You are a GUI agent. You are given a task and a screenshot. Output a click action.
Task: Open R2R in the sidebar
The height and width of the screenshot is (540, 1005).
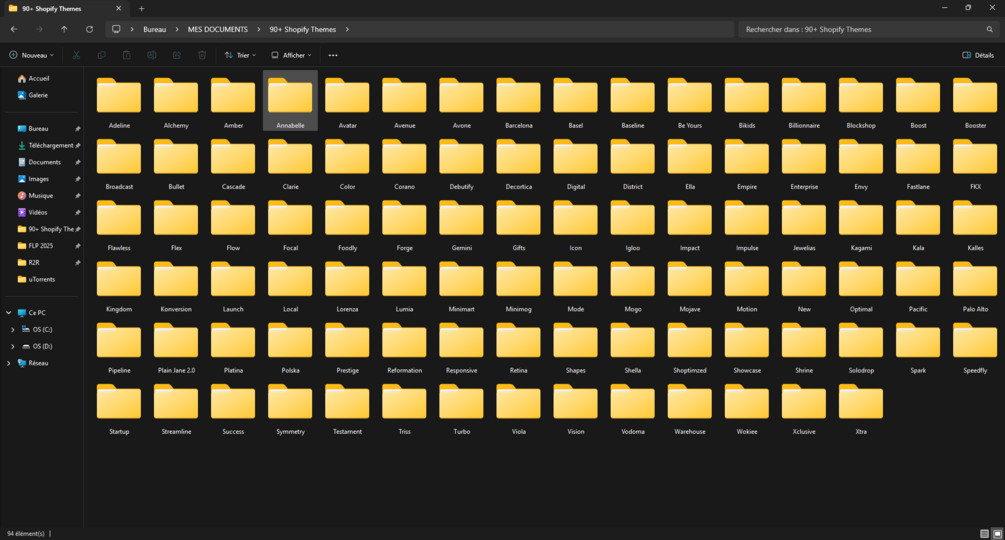(x=33, y=263)
